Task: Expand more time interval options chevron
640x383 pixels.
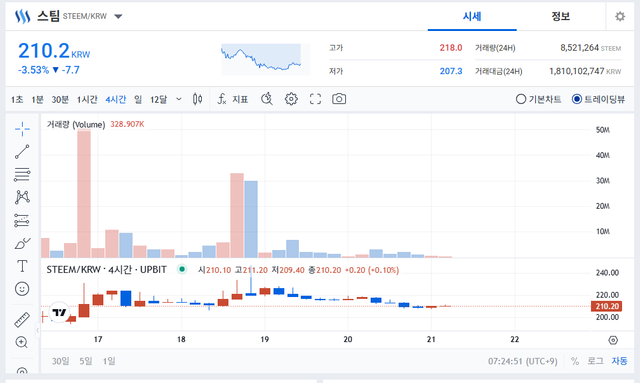Action: 179,99
